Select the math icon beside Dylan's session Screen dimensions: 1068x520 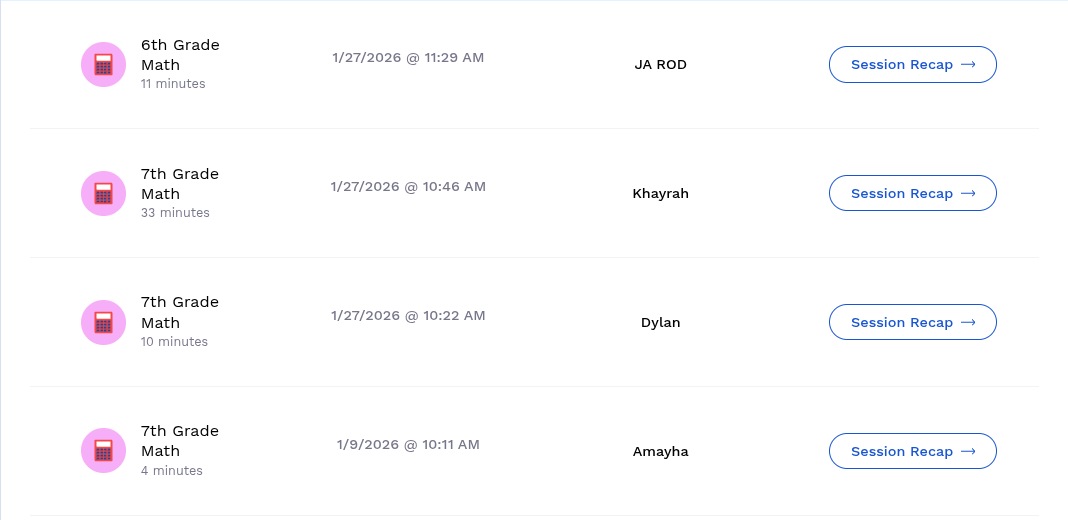103,322
